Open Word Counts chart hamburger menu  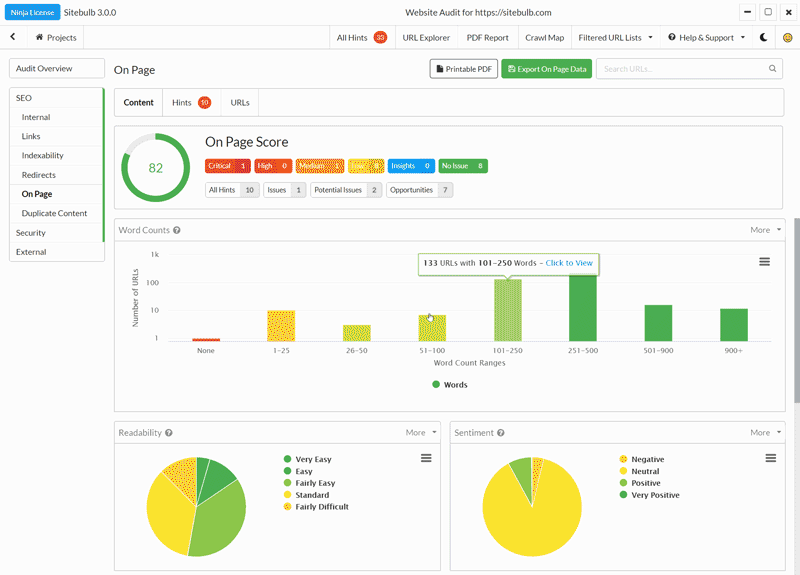tap(764, 261)
